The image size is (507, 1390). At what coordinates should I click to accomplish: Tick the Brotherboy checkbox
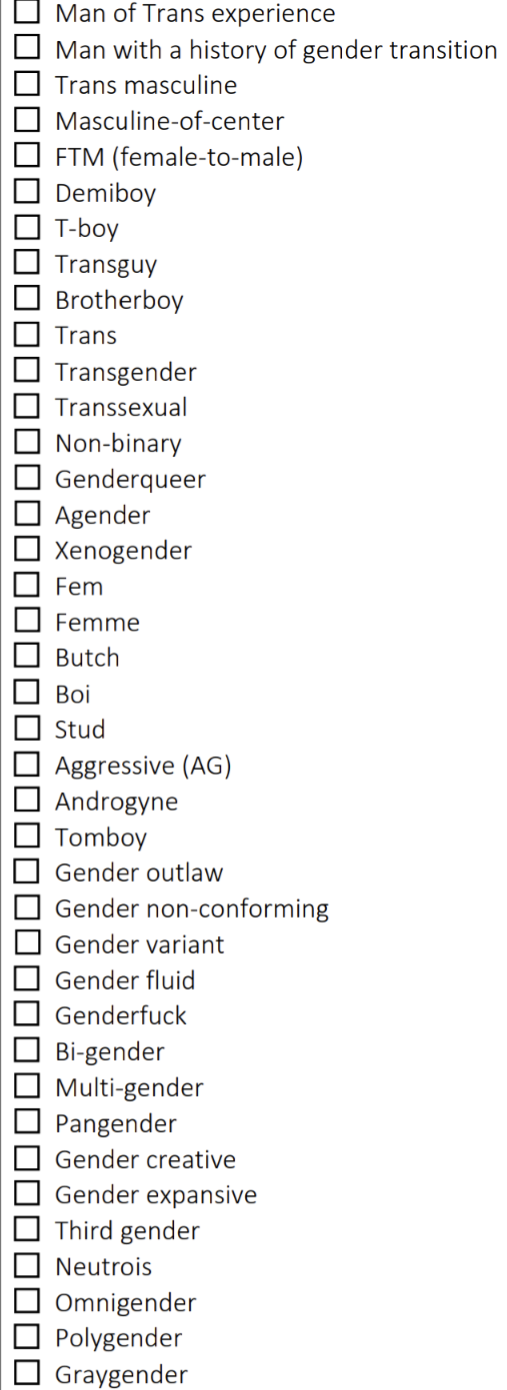coord(27,300)
